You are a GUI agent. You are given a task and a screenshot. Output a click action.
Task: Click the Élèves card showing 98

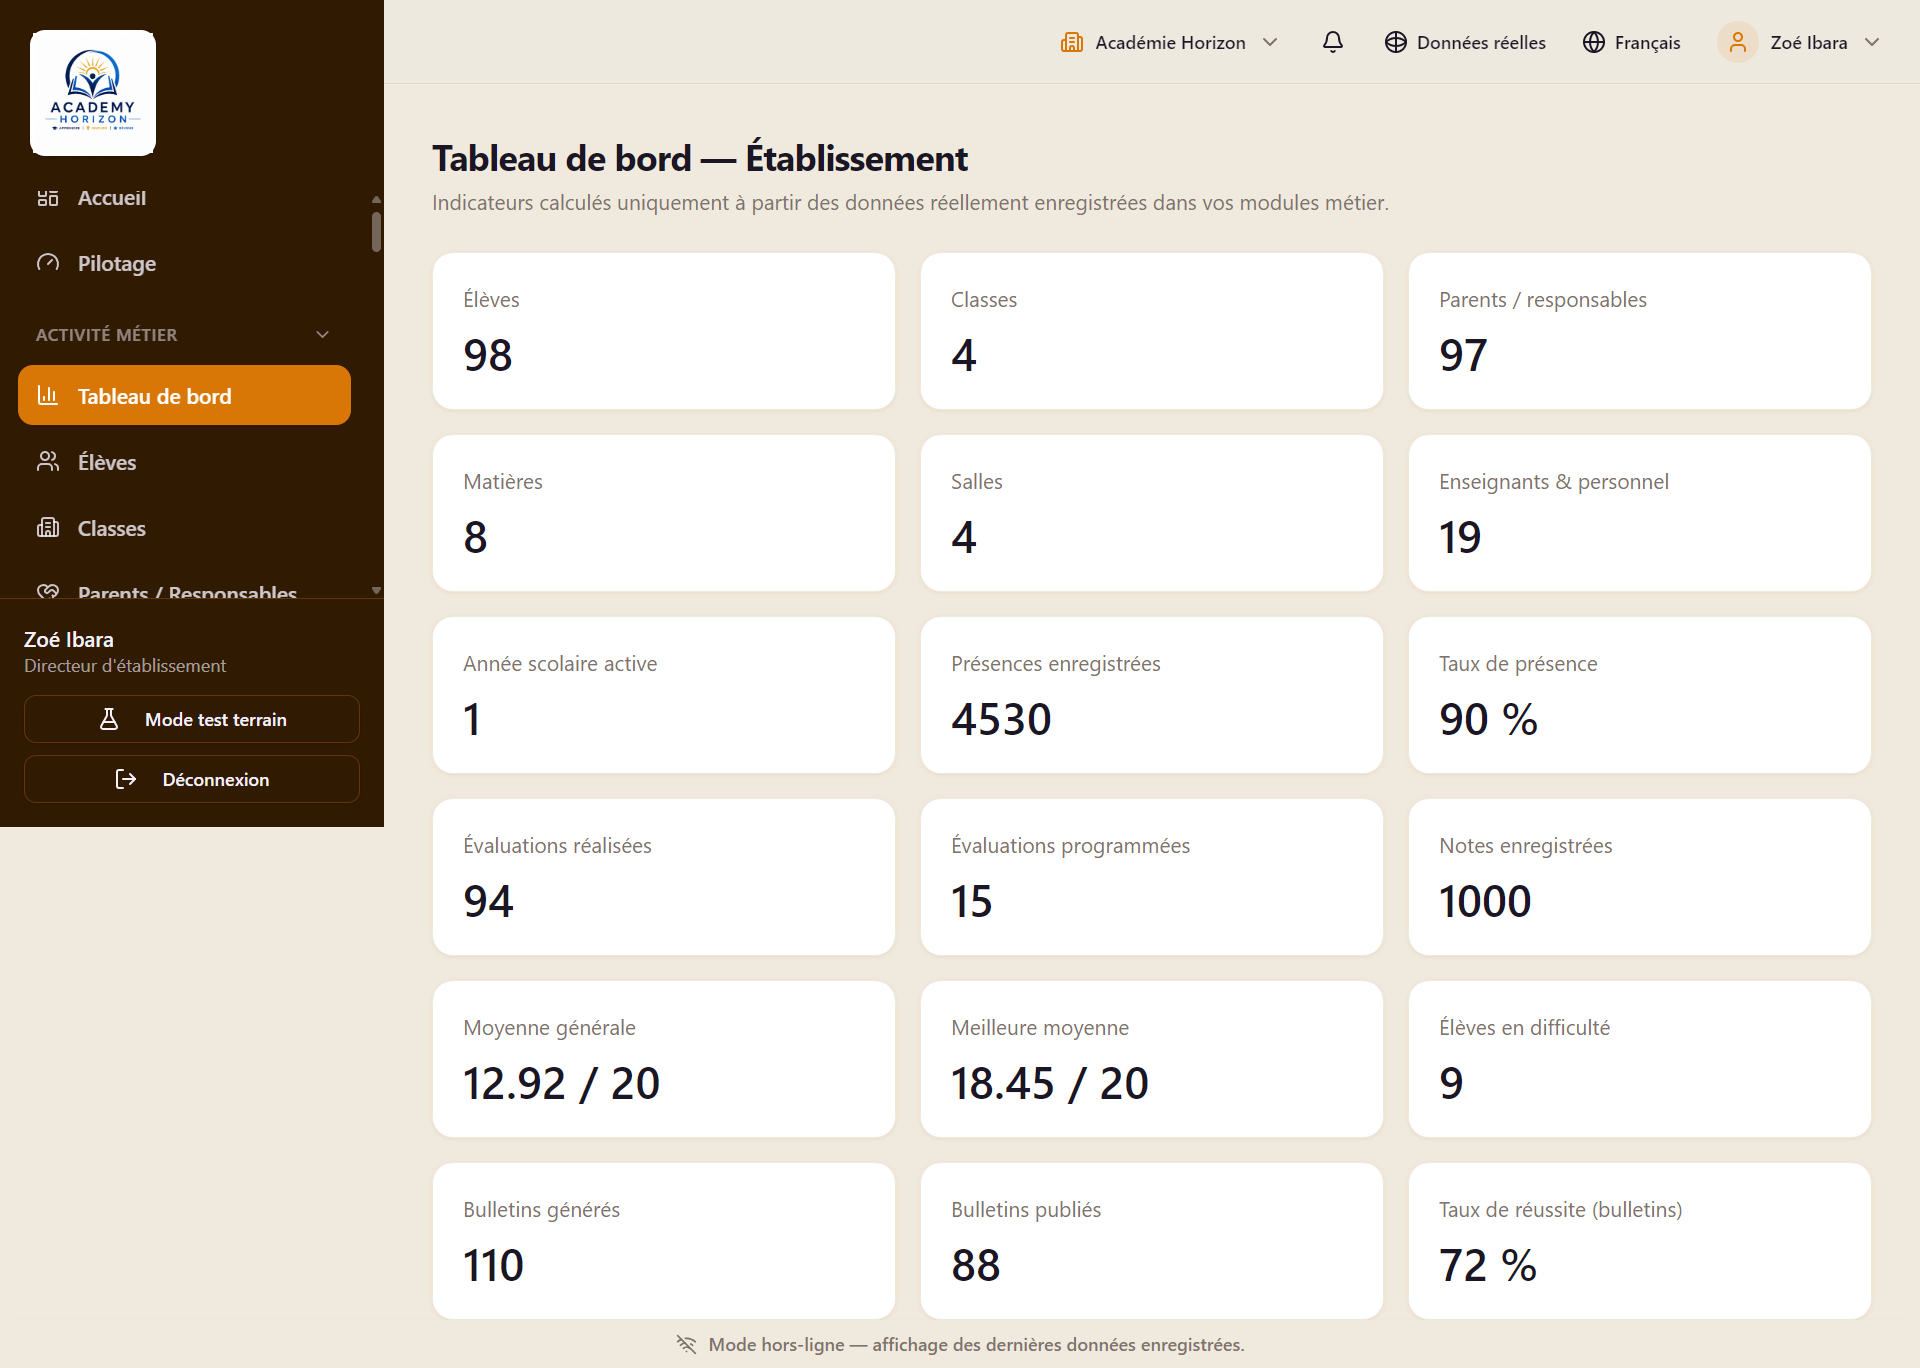[664, 331]
